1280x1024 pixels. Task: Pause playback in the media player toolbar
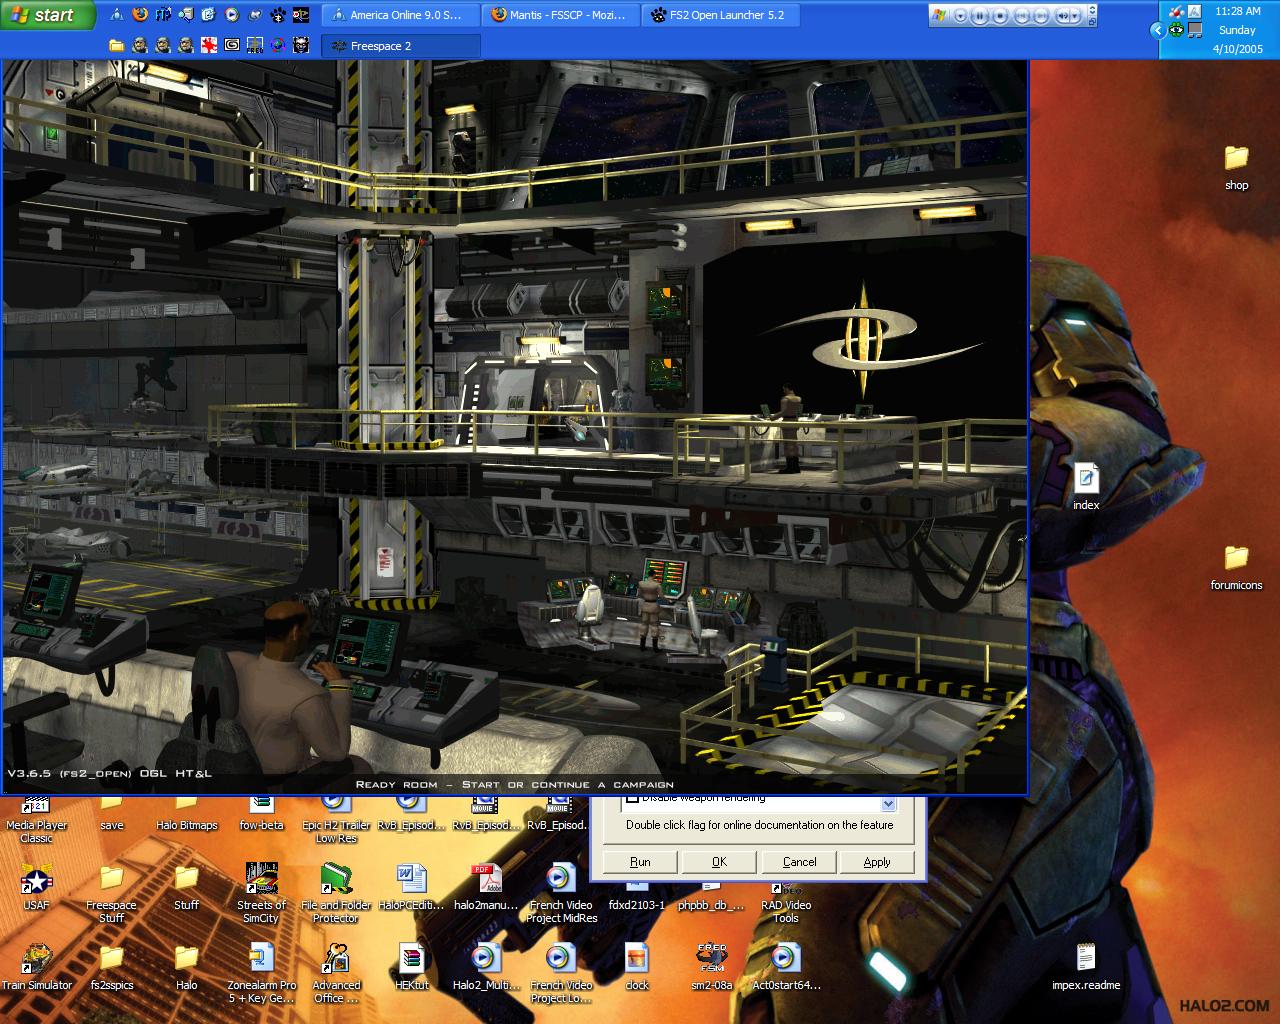click(980, 15)
